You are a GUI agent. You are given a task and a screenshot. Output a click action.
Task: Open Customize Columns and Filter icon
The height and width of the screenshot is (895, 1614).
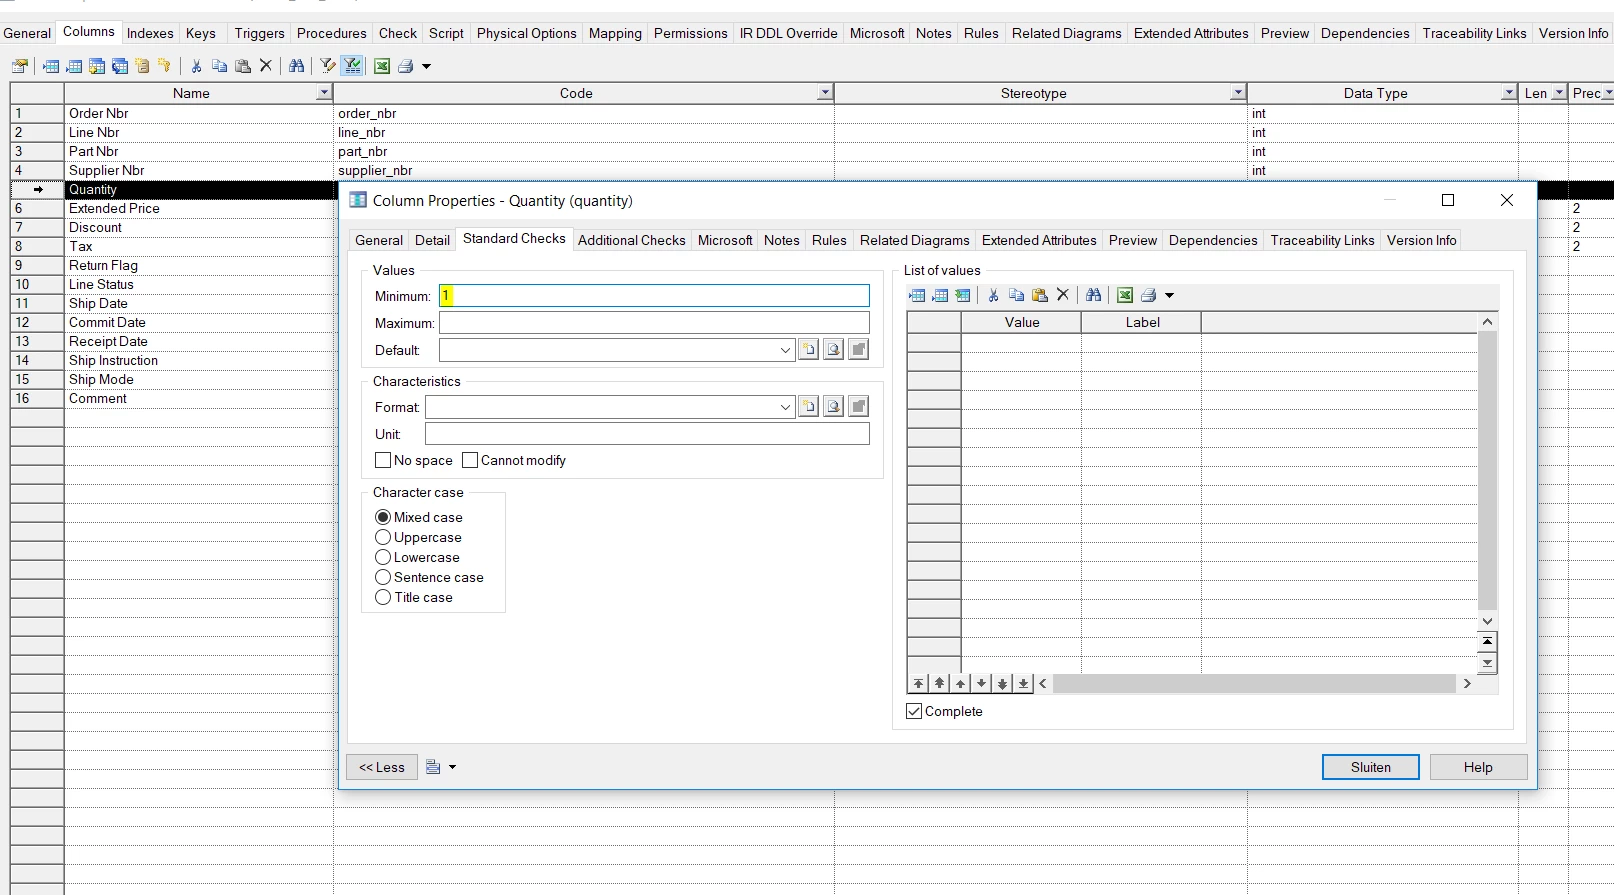(x=328, y=66)
